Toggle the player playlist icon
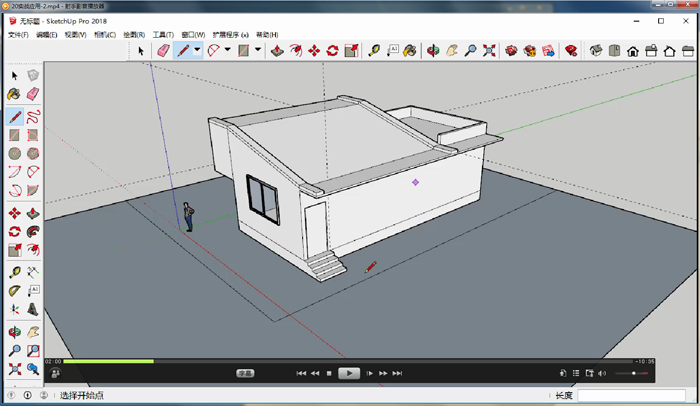Image resolution: width=700 pixels, height=406 pixels. pyautogui.click(x=576, y=373)
